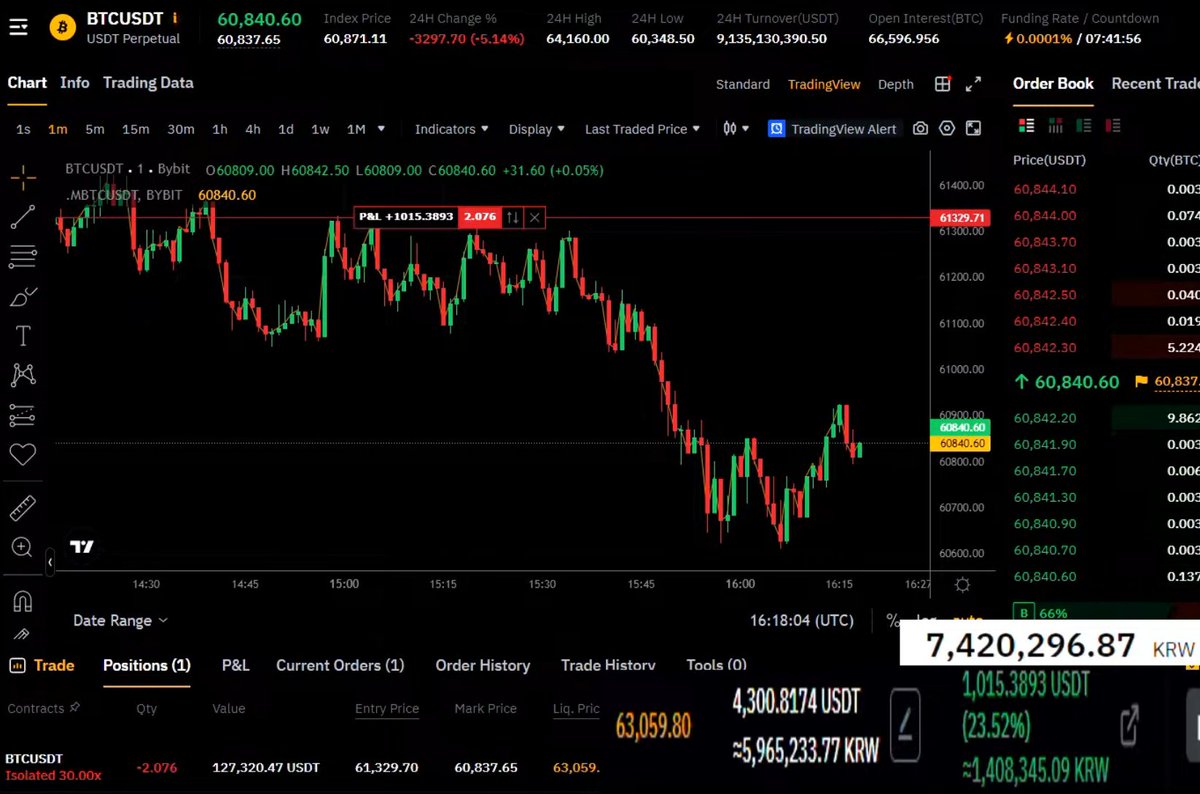The image size is (1200, 794).
Task: Open the hamburger main menu
Action: click(18, 27)
